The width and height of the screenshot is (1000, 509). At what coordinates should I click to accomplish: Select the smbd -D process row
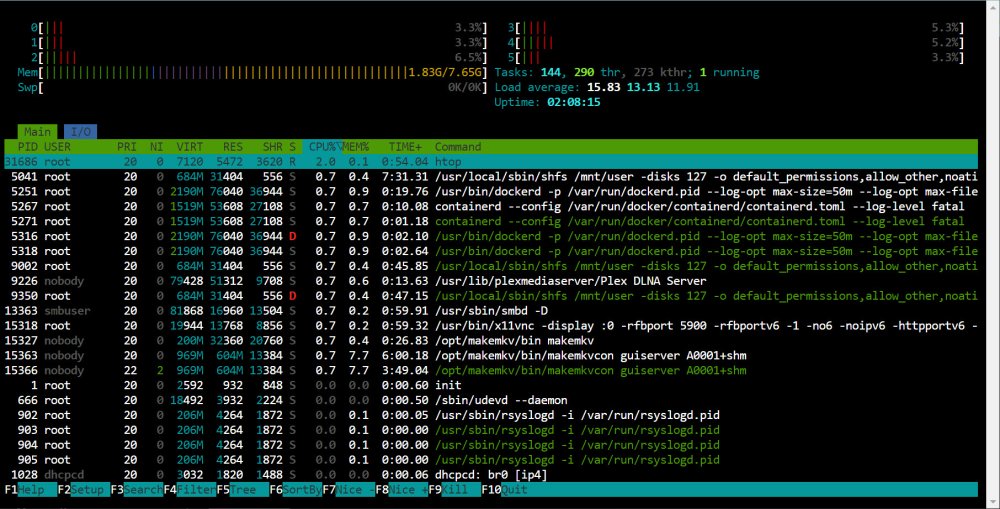[491, 311]
